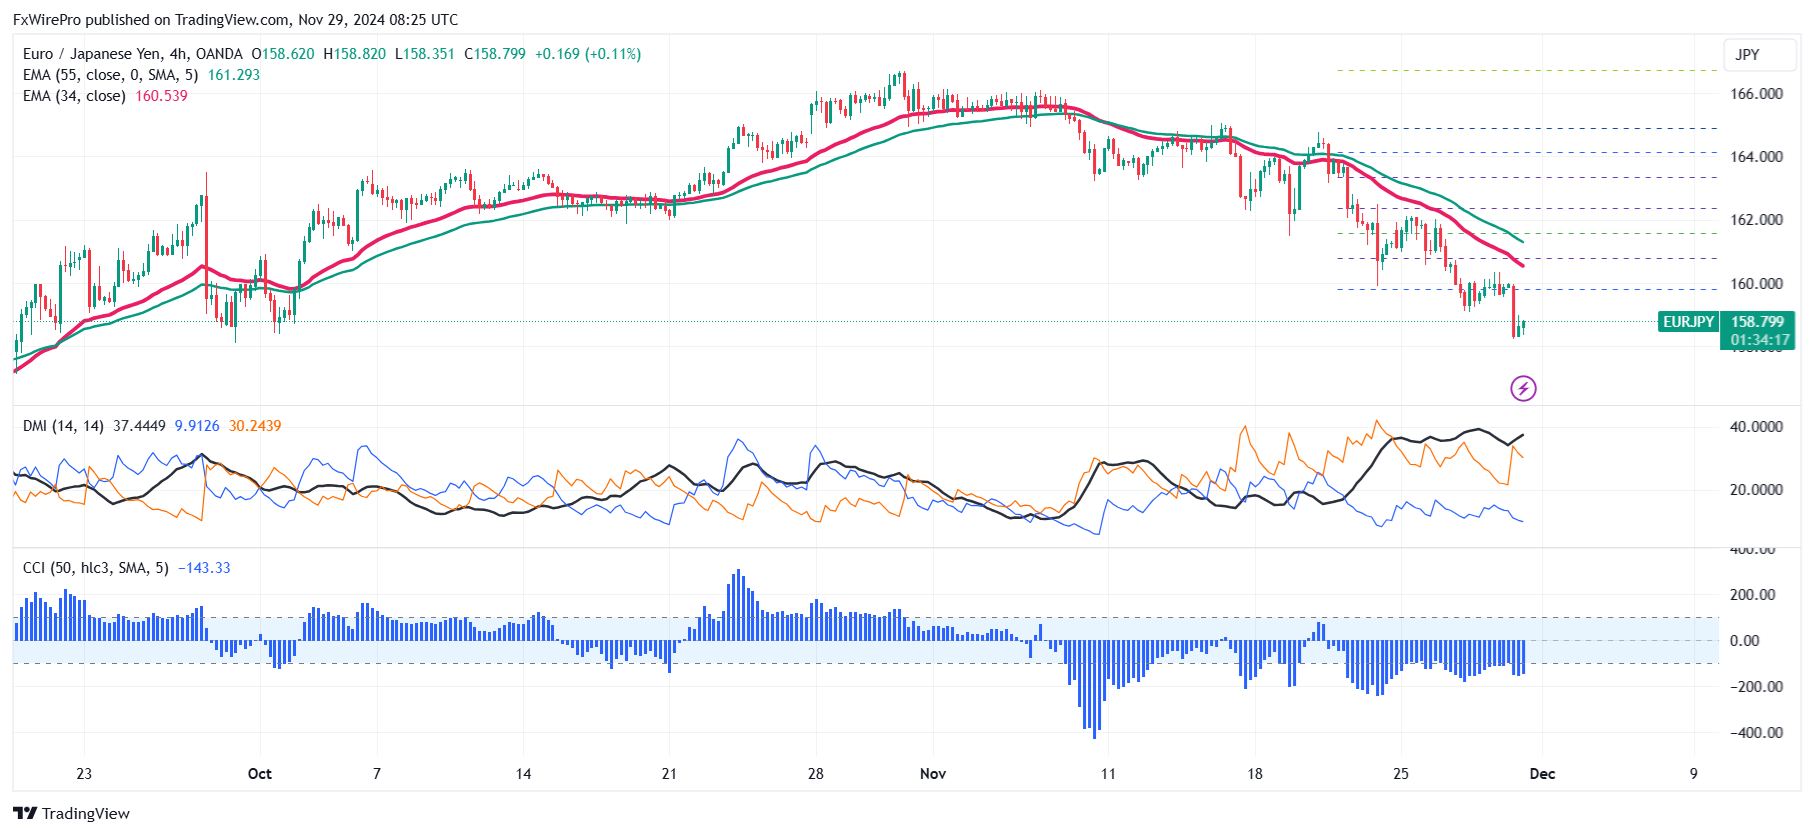The width and height of the screenshot is (1814, 835).
Task: Click the 160.000 price axis label
Action: coord(1757,284)
